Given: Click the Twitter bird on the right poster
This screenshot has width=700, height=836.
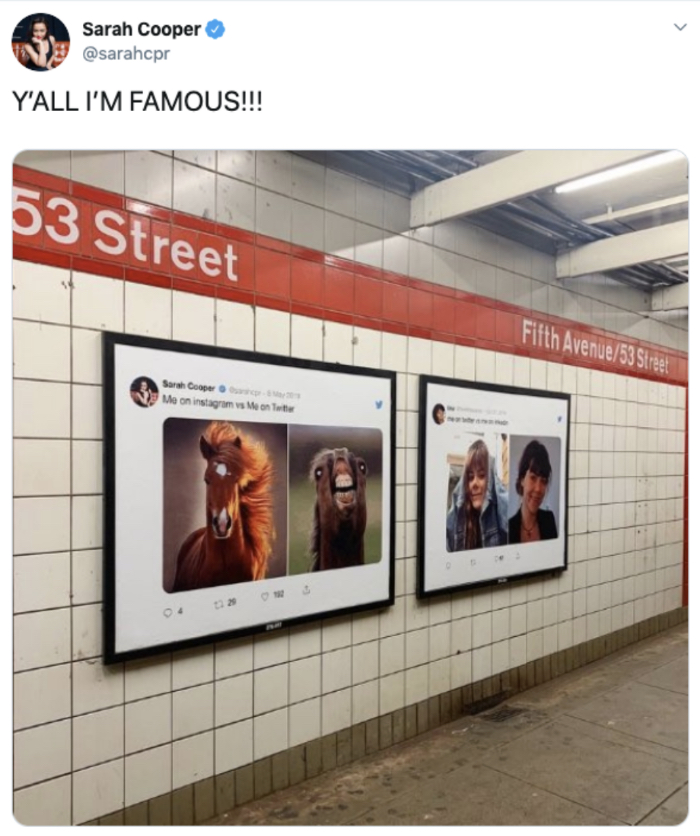Looking at the screenshot, I should click(x=559, y=420).
